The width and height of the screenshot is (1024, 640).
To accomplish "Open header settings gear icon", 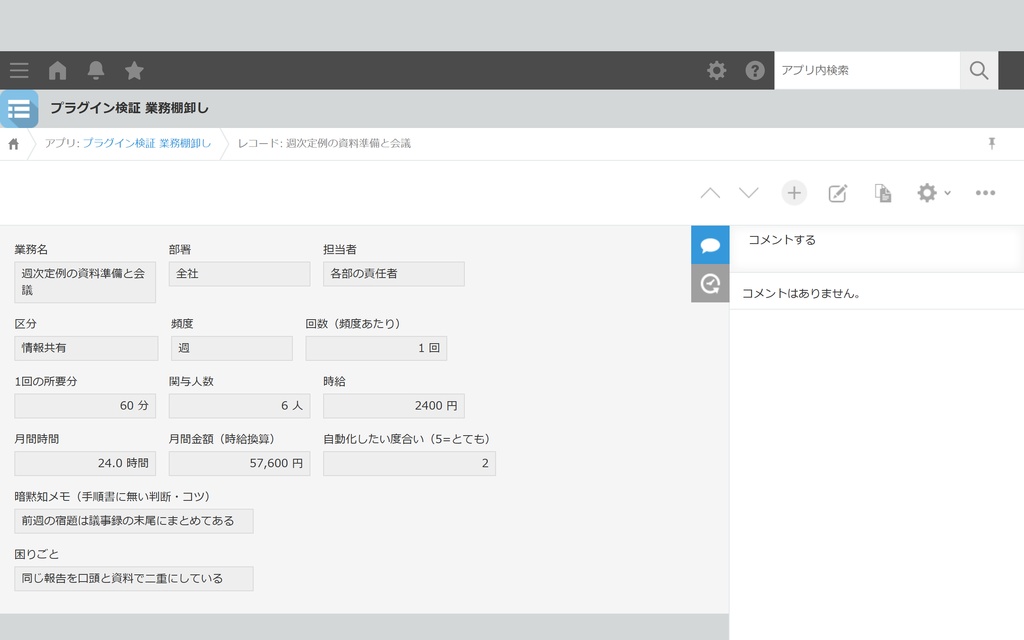I will tap(716, 71).
